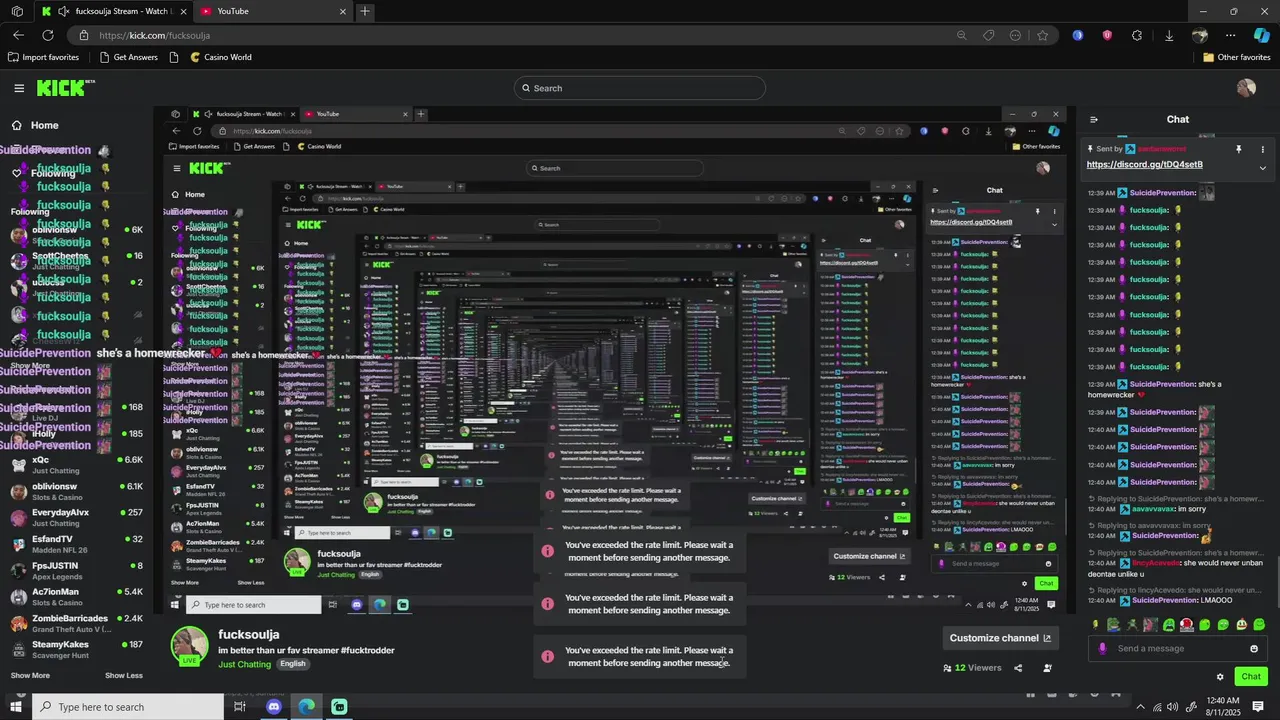Image resolution: width=1280 pixels, height=720 pixels.
Task: Click the Kick logo
Action: [x=65, y=88]
